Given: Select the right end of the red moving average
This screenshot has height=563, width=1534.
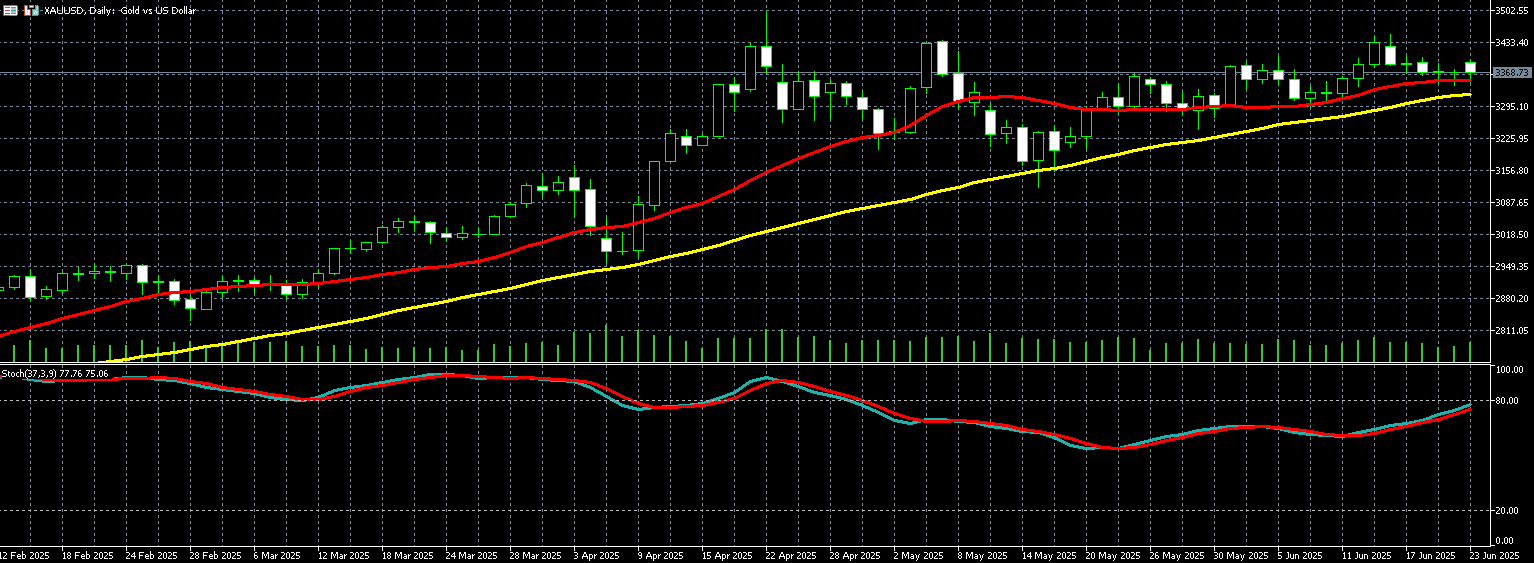Looking at the screenshot, I should (1469, 81).
